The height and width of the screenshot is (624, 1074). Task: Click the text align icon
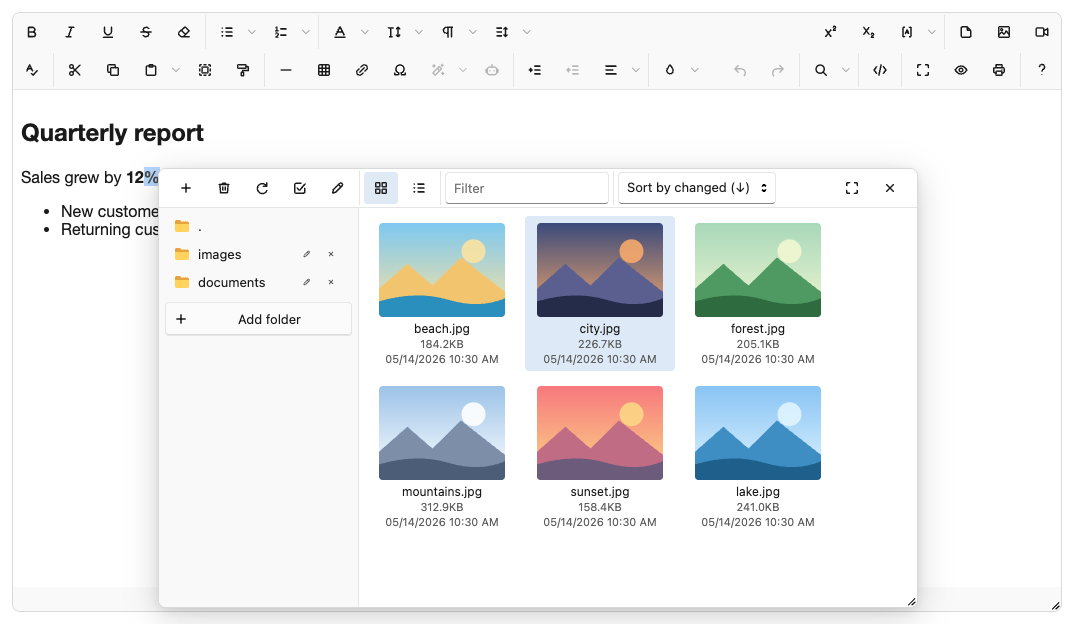(x=610, y=70)
